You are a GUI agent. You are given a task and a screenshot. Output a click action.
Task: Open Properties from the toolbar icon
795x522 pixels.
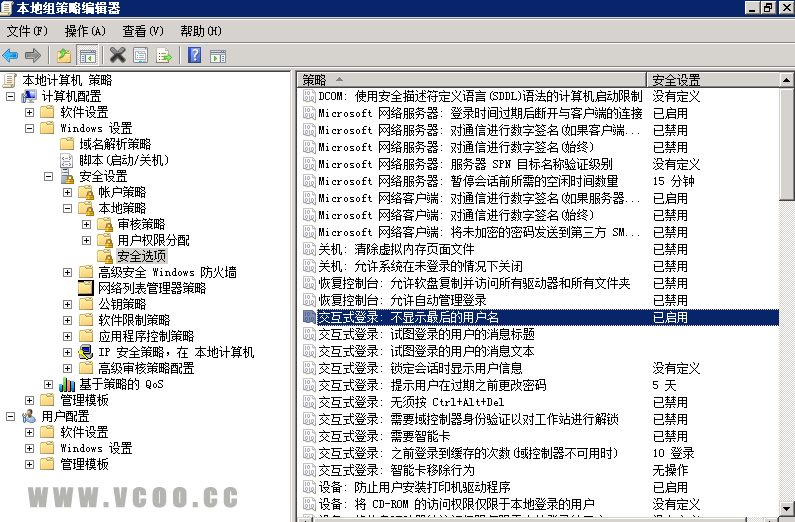coord(141,55)
